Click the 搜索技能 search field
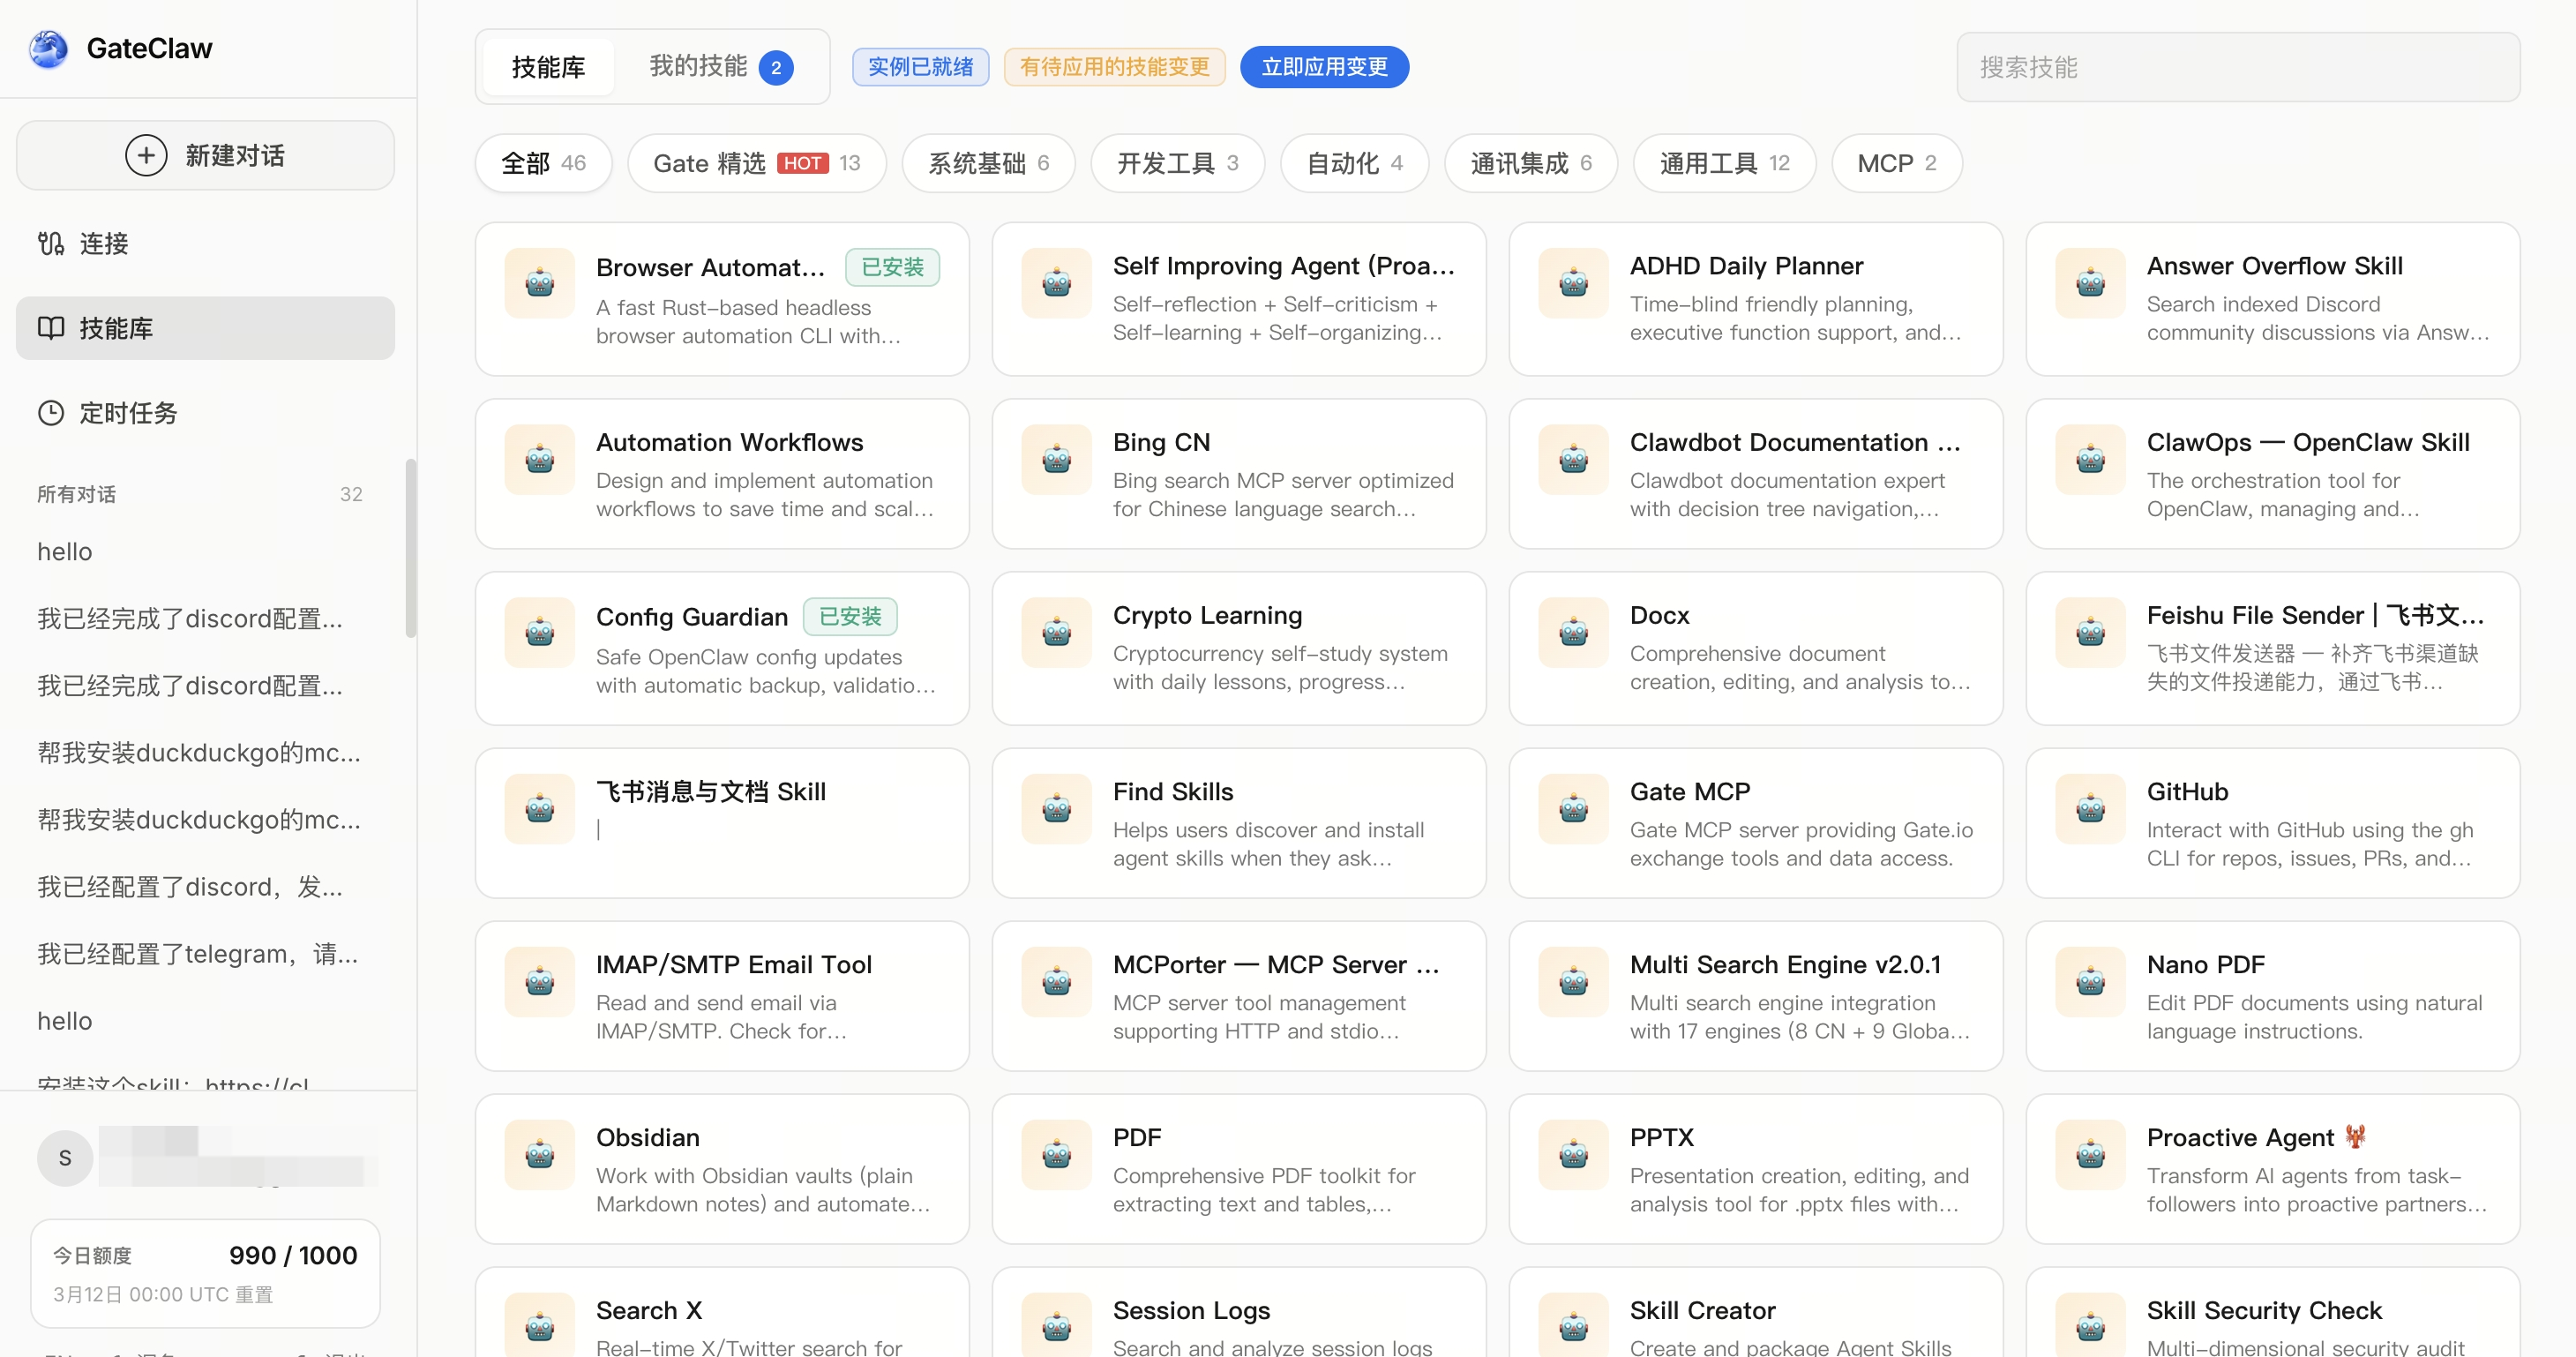The height and width of the screenshot is (1357, 2576). 2238,67
